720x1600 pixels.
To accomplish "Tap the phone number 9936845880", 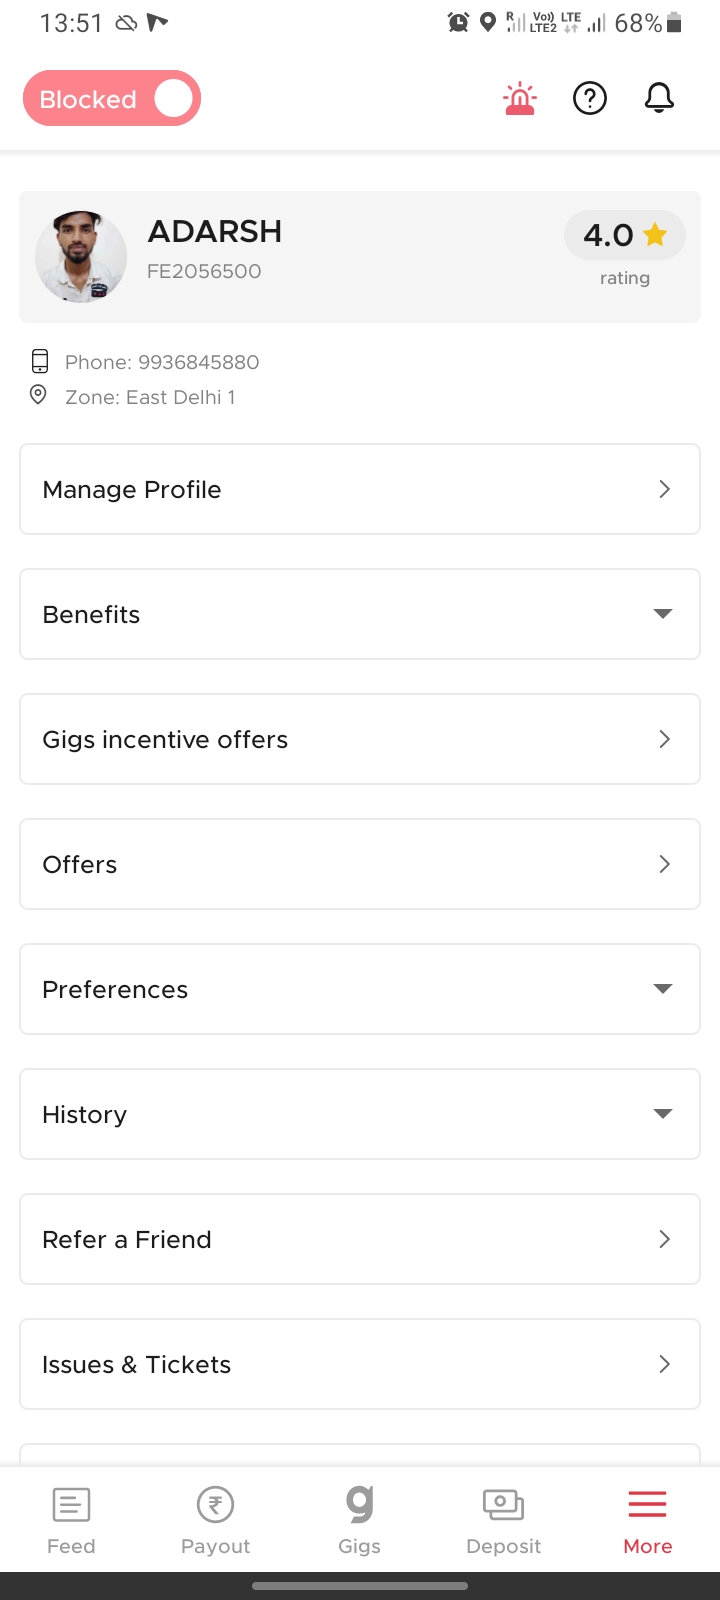I will point(198,362).
